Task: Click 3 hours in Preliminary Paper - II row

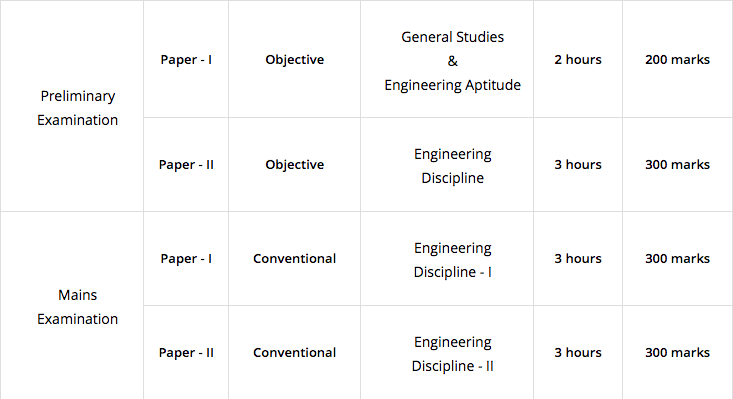Action: point(578,165)
